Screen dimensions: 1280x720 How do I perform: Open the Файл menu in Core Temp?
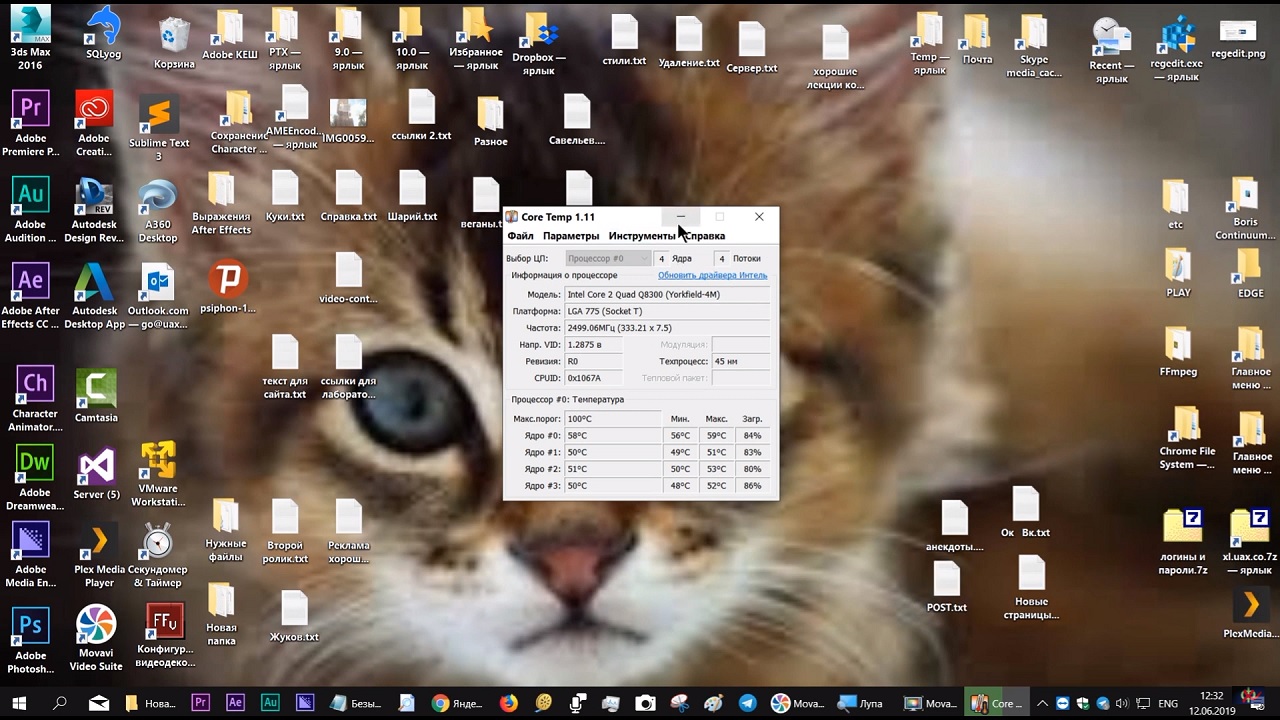click(x=520, y=236)
